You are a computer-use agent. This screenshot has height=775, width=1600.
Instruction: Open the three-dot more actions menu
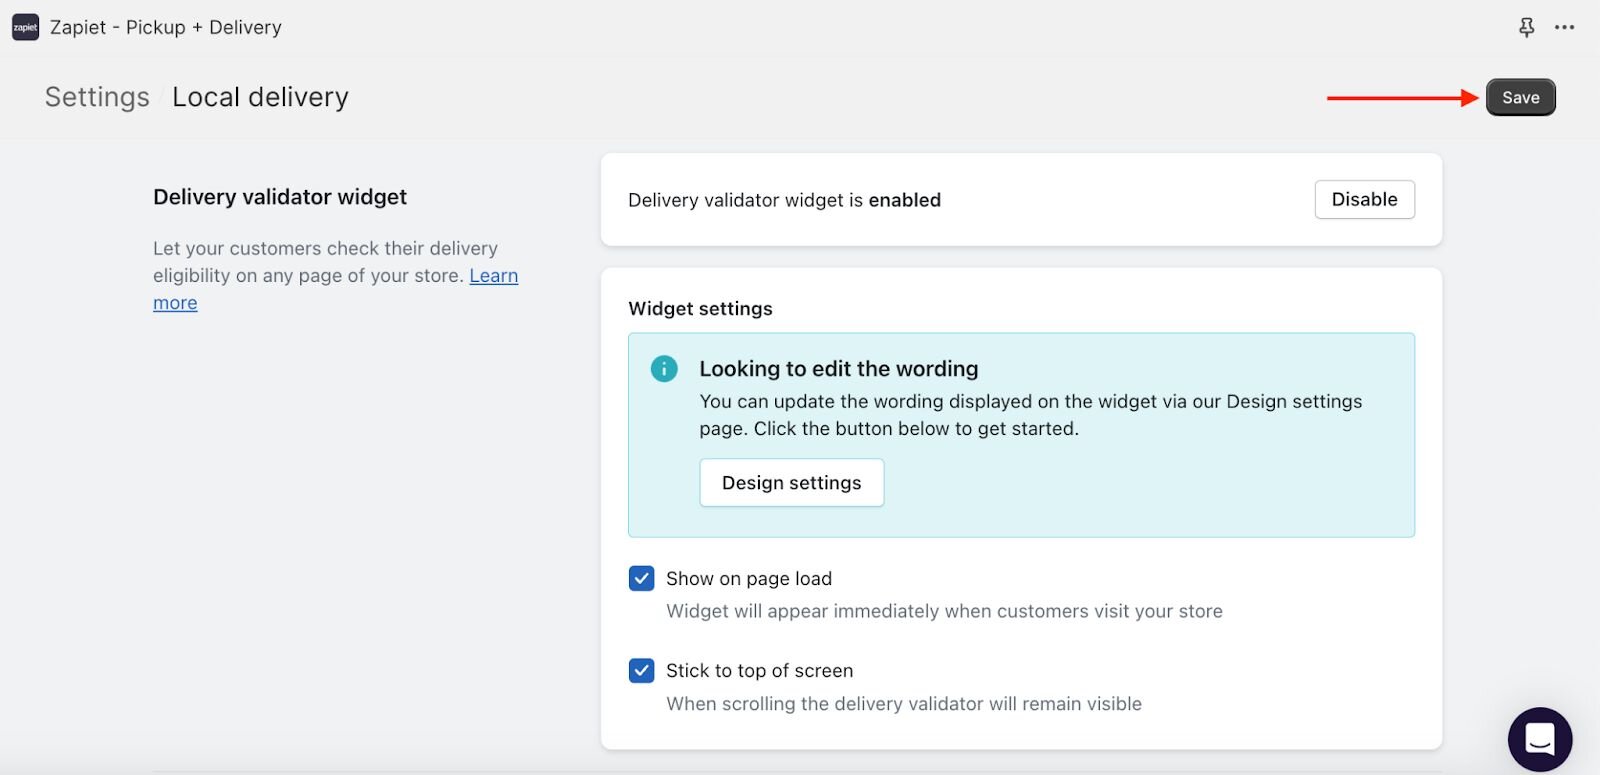coord(1564,28)
